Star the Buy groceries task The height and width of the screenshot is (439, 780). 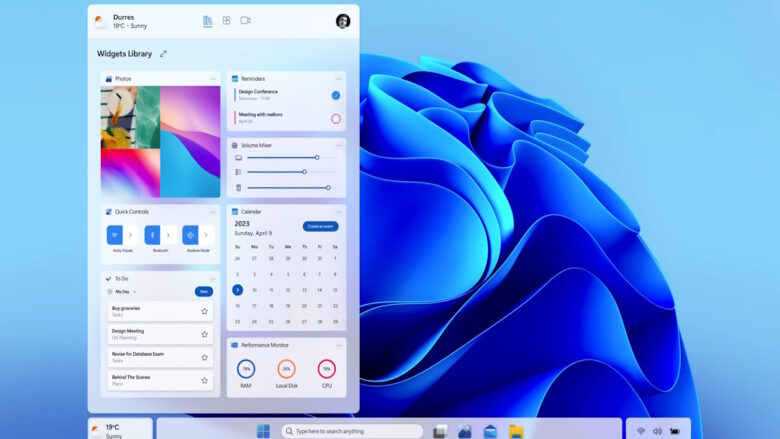click(x=204, y=311)
